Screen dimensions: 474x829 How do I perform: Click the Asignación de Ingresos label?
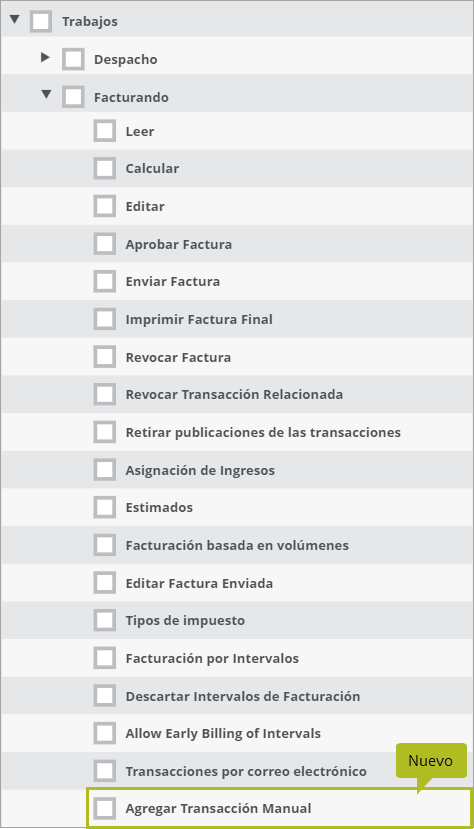200,471
